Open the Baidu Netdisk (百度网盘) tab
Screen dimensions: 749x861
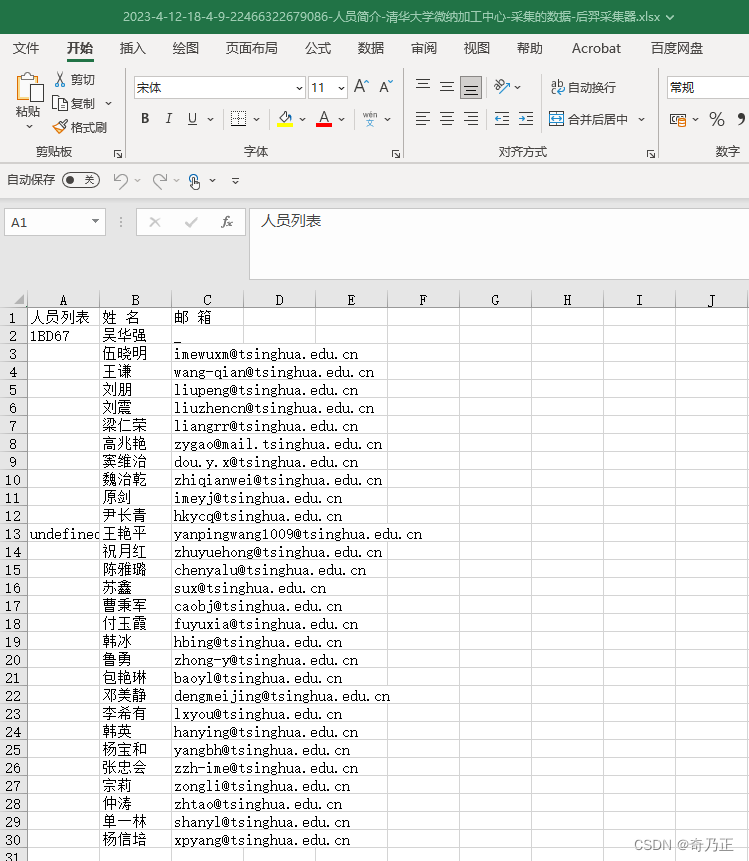pyautogui.click(x=677, y=48)
